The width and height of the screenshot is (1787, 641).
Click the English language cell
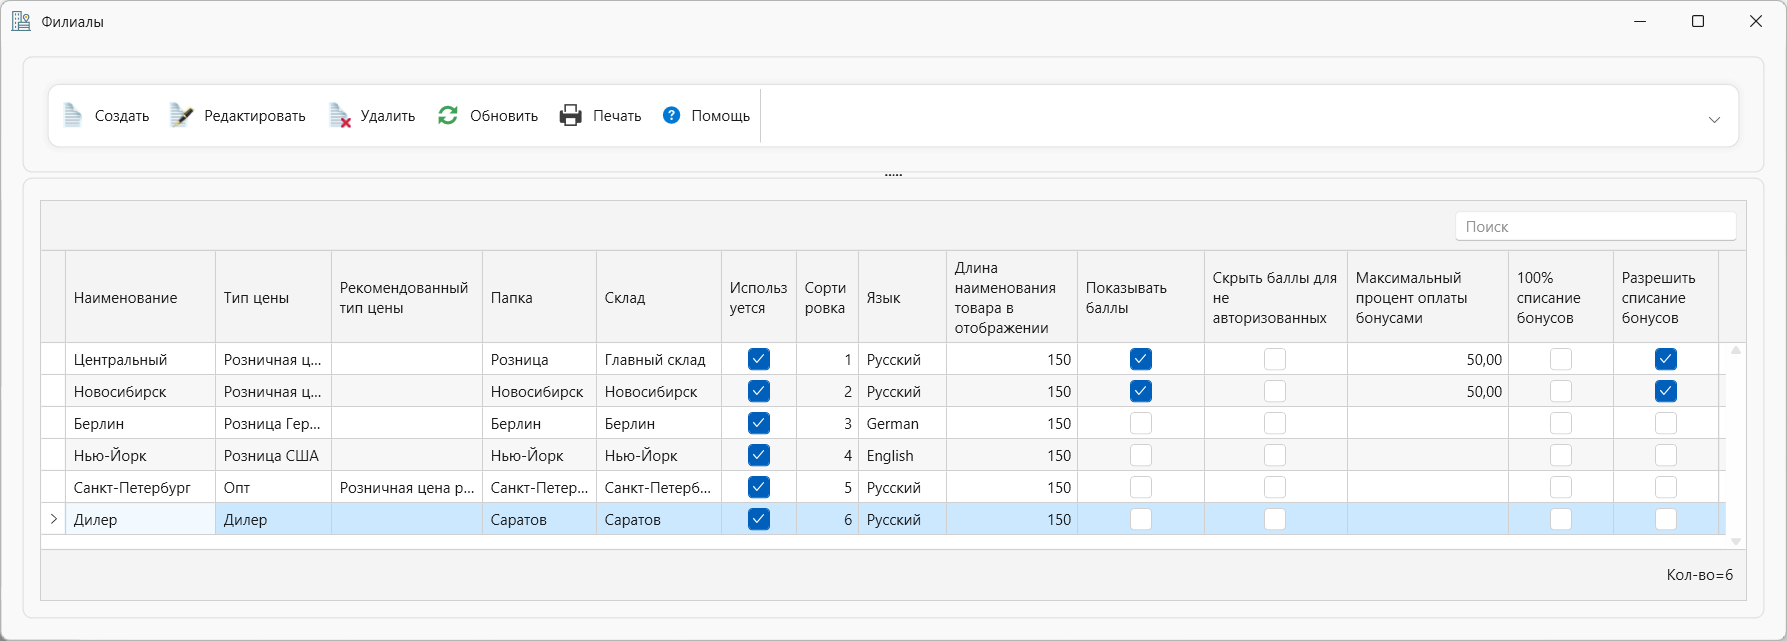pos(902,455)
